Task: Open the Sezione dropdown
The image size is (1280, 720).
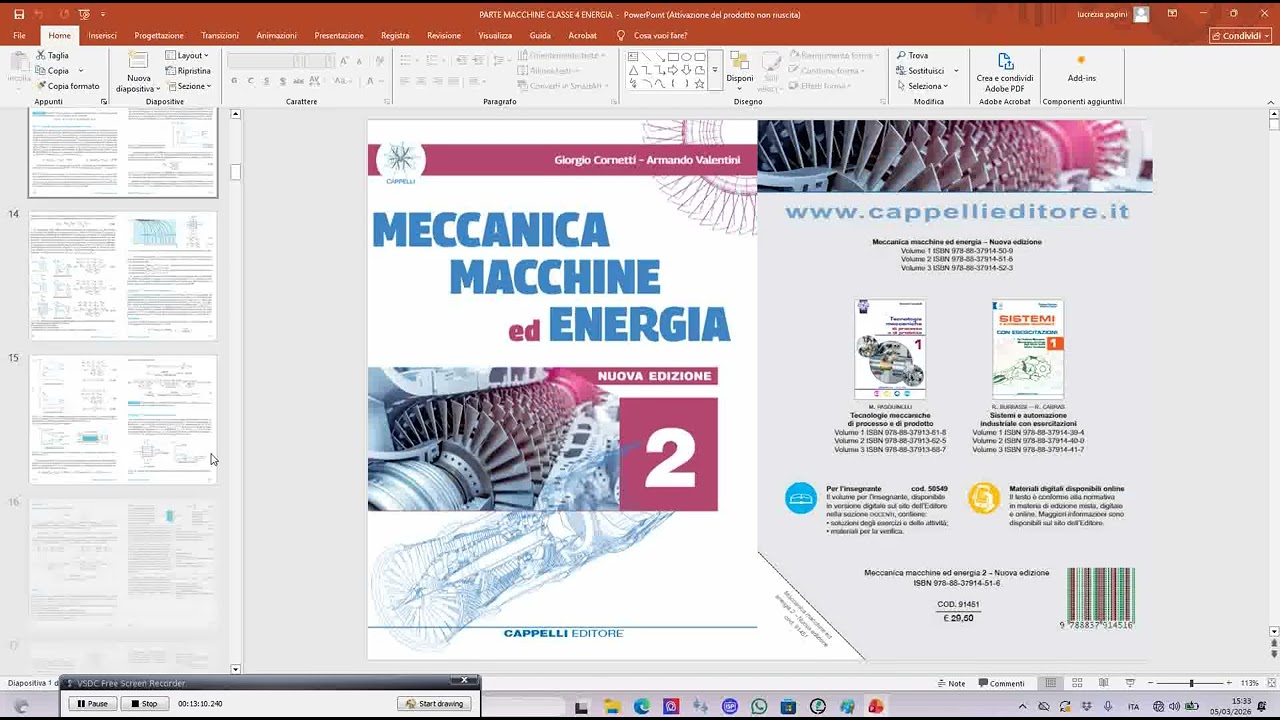Action: (x=187, y=86)
